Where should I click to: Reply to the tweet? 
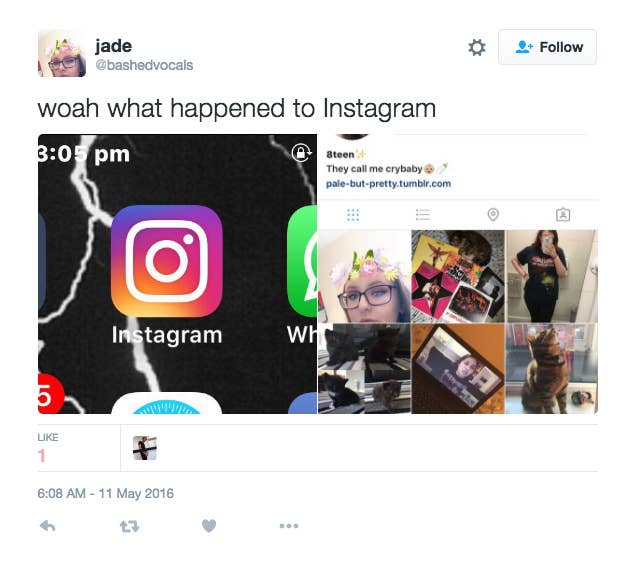click(48, 526)
